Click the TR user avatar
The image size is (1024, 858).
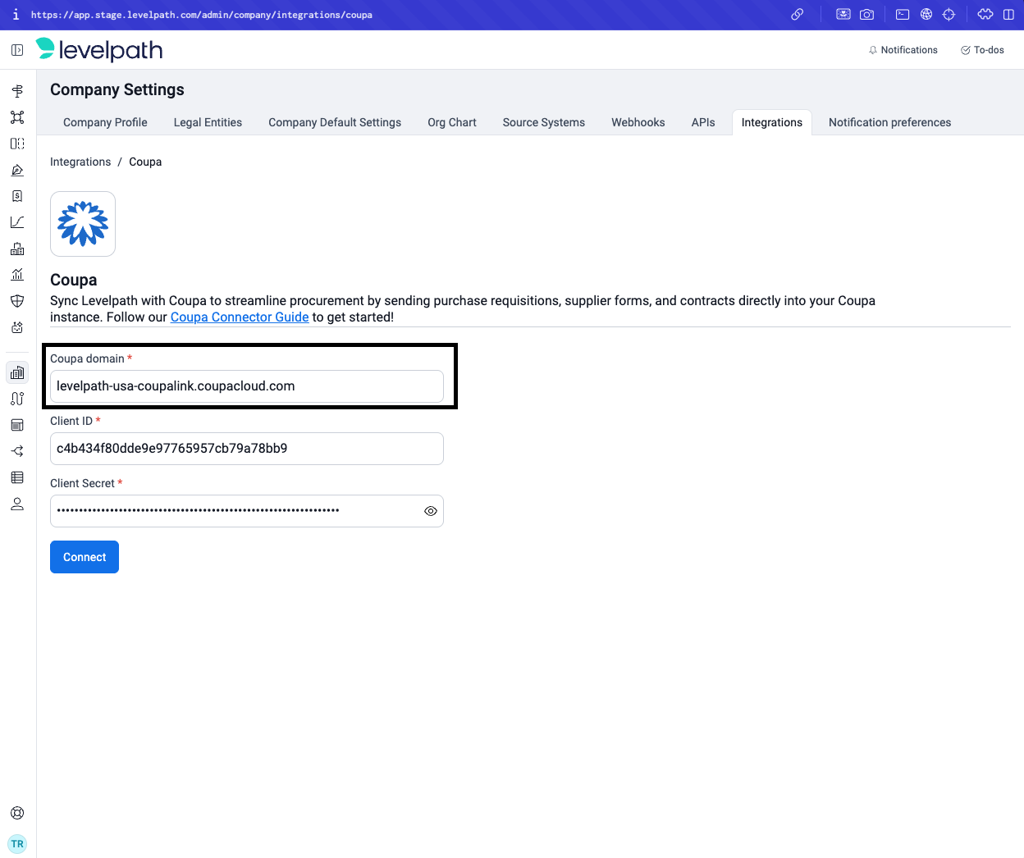click(17, 843)
